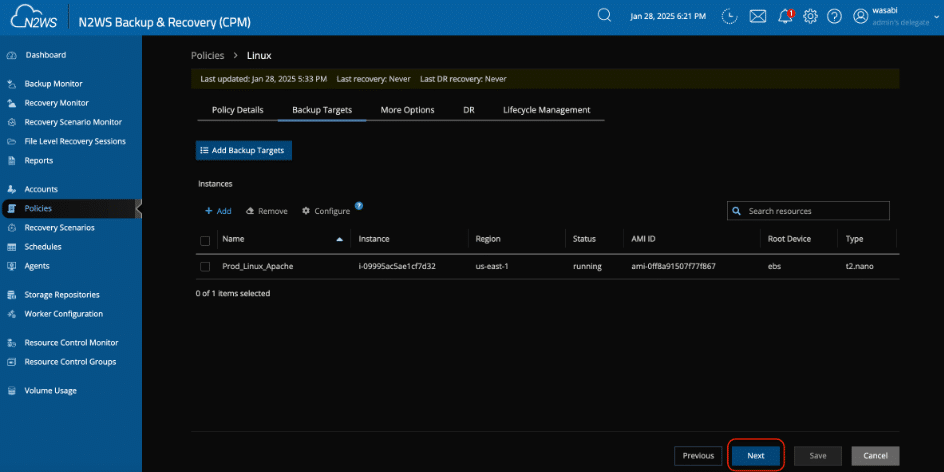Click the info icon beside Configure

coord(359,206)
